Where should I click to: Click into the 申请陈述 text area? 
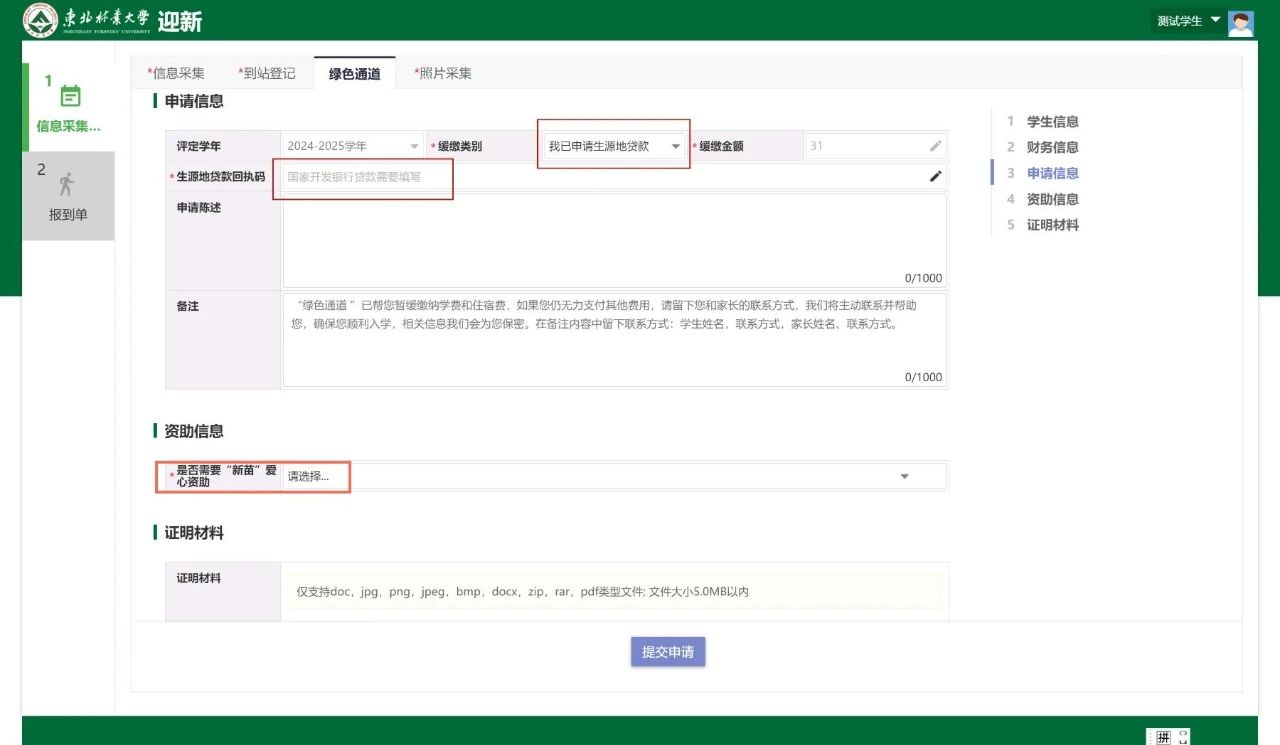tap(613, 235)
